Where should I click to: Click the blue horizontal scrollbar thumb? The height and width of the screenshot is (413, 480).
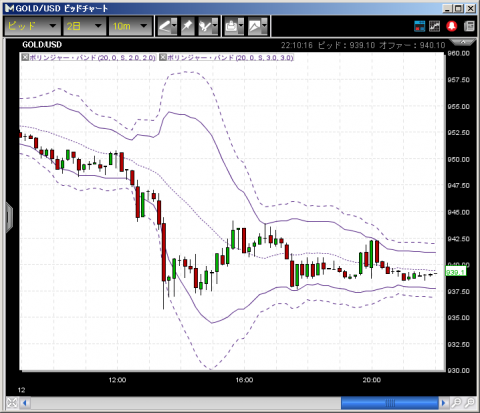point(390,403)
